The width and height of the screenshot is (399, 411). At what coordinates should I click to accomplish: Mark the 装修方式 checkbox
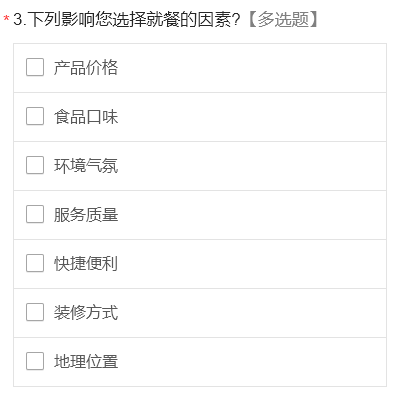(35, 312)
